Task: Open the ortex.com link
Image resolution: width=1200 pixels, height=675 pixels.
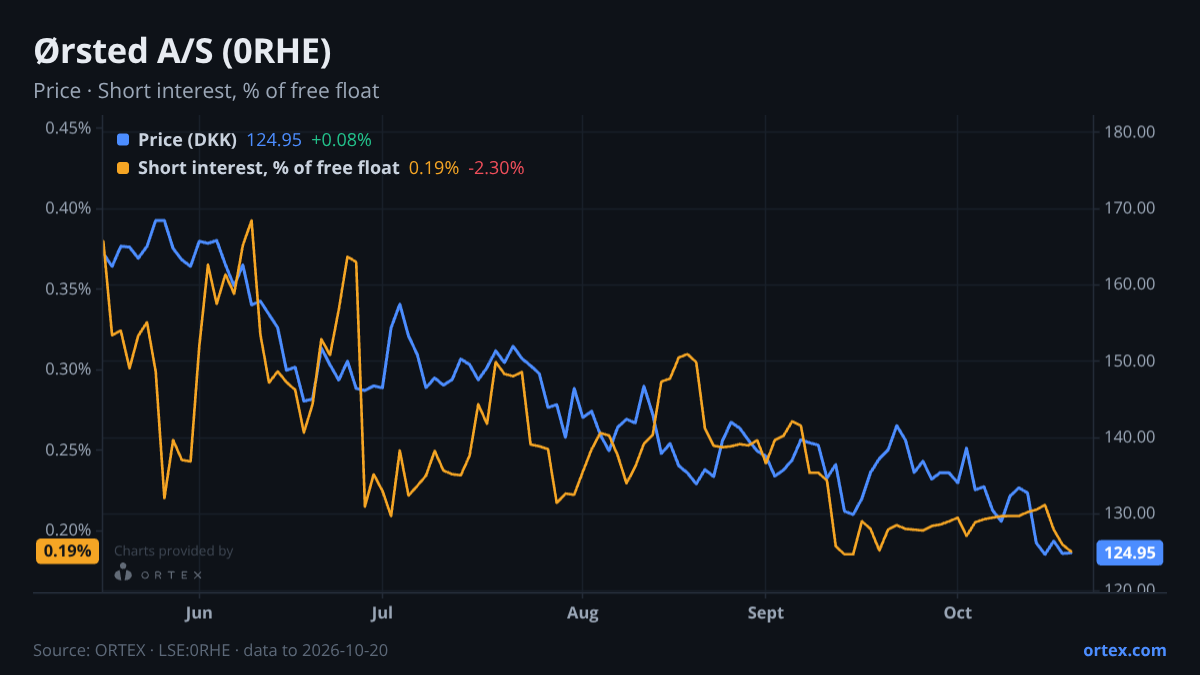Action: (1125, 650)
